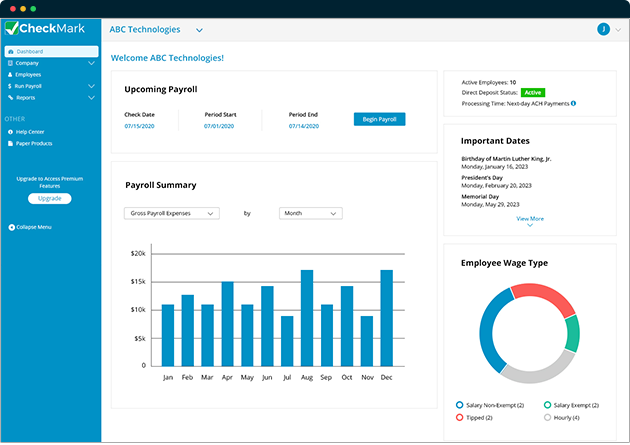The image size is (630, 445).
Task: Click the Upgrade button
Action: pyautogui.click(x=50, y=198)
